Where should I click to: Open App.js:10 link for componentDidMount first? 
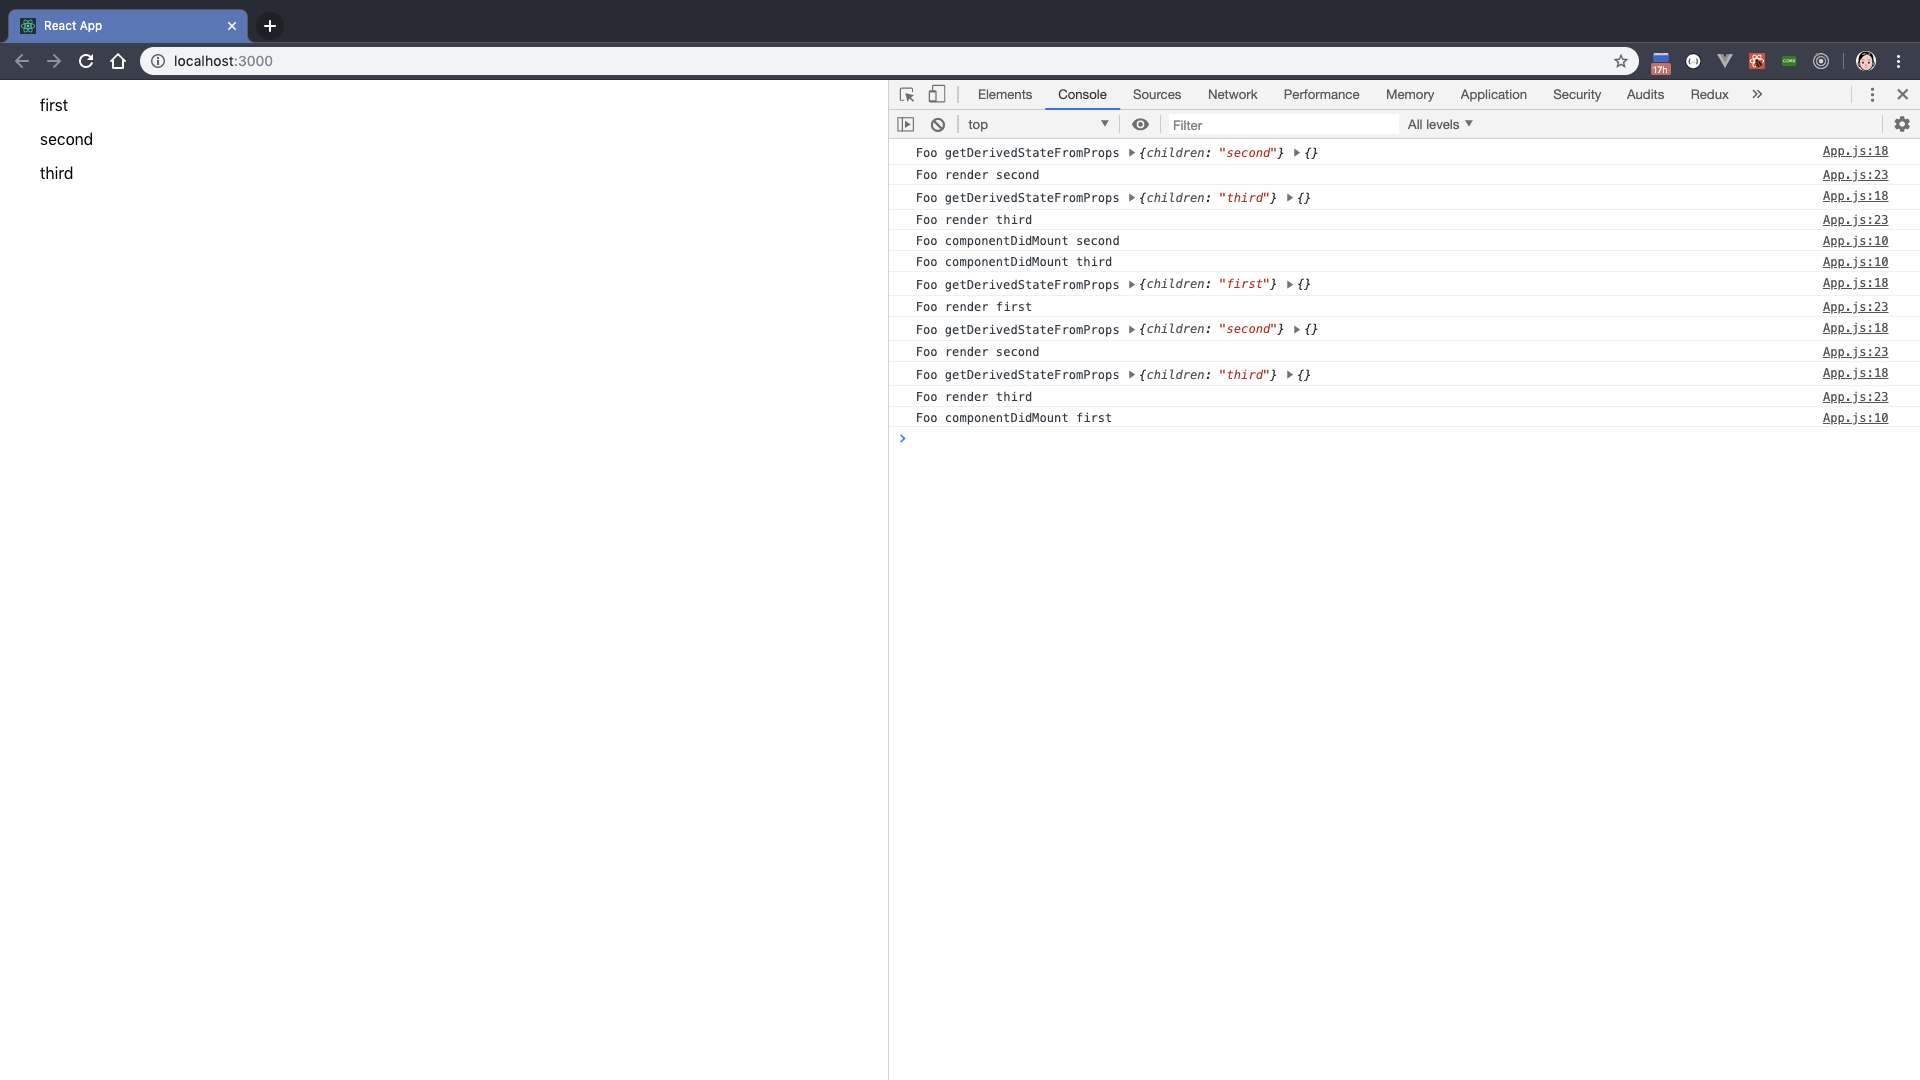click(x=1855, y=418)
